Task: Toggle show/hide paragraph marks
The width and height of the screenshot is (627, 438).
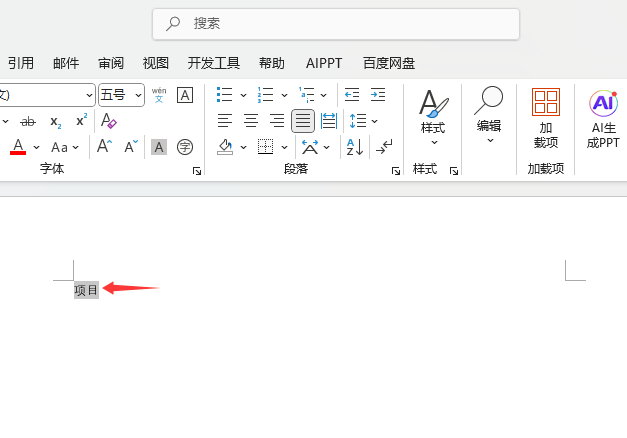Action: click(x=384, y=147)
